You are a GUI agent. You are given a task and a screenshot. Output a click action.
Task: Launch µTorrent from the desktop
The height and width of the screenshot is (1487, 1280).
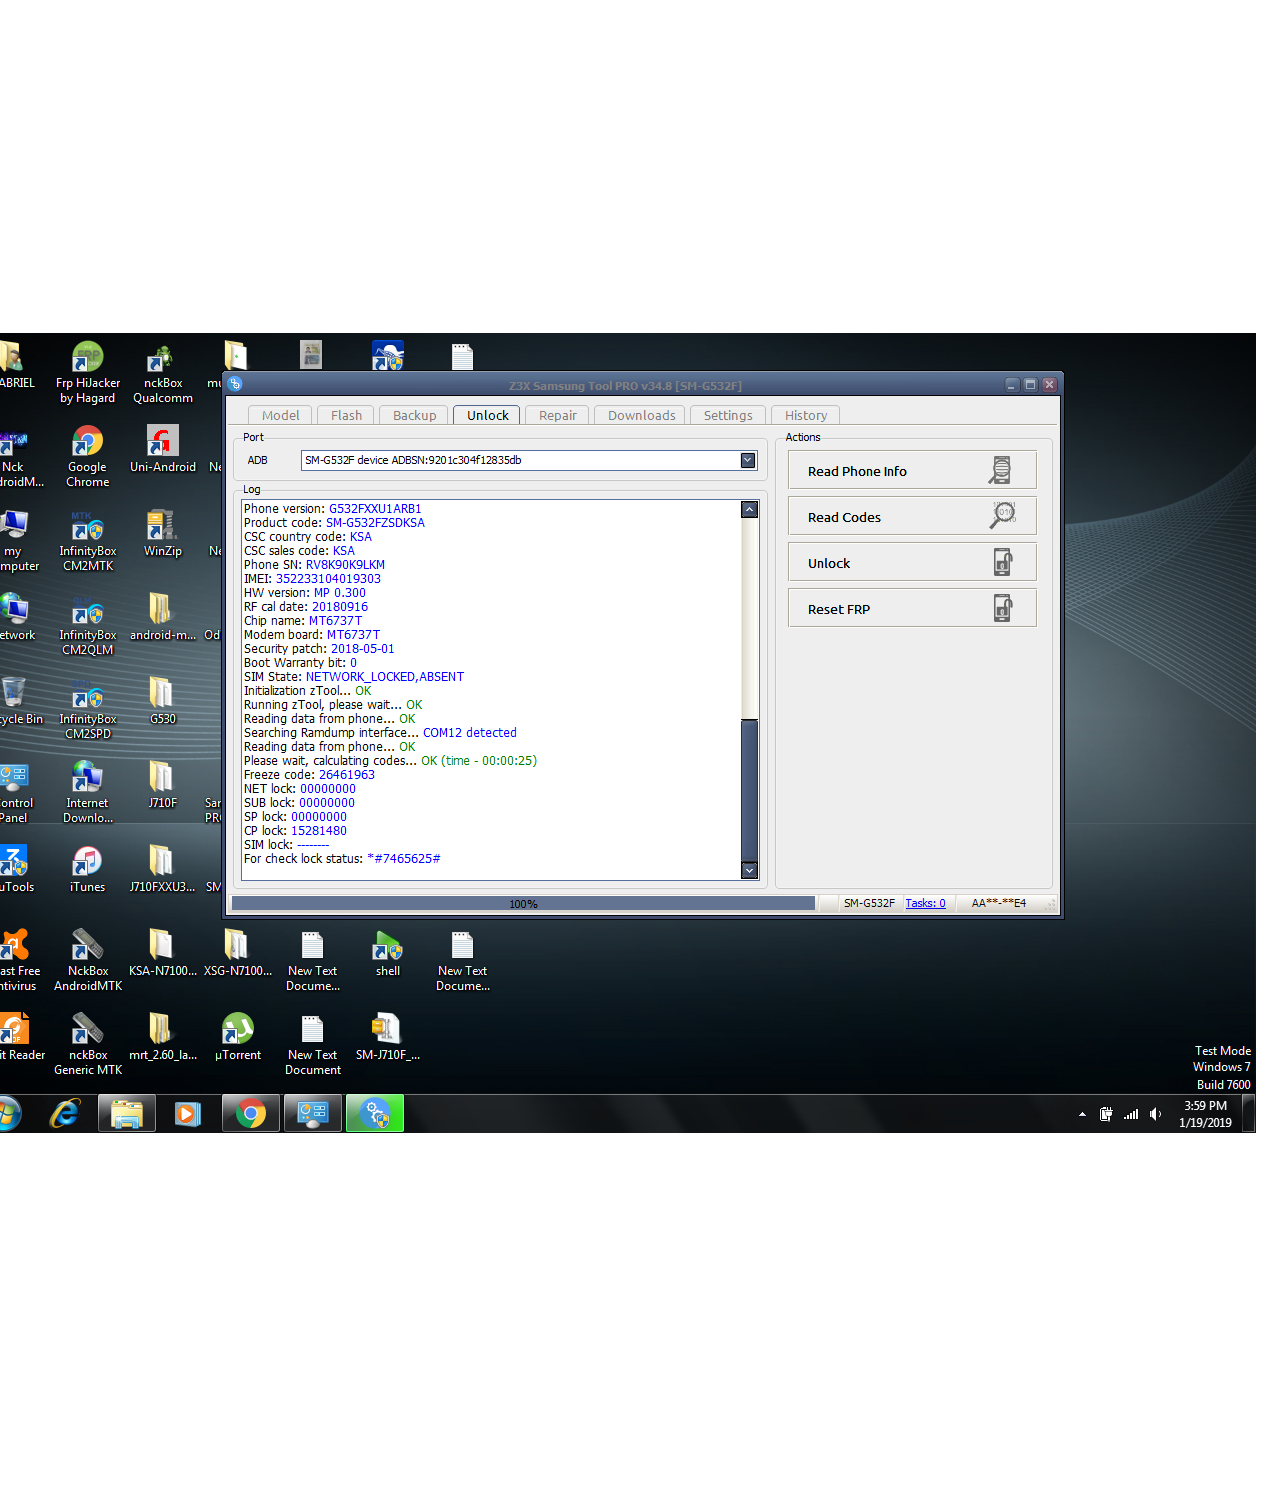click(x=238, y=1038)
